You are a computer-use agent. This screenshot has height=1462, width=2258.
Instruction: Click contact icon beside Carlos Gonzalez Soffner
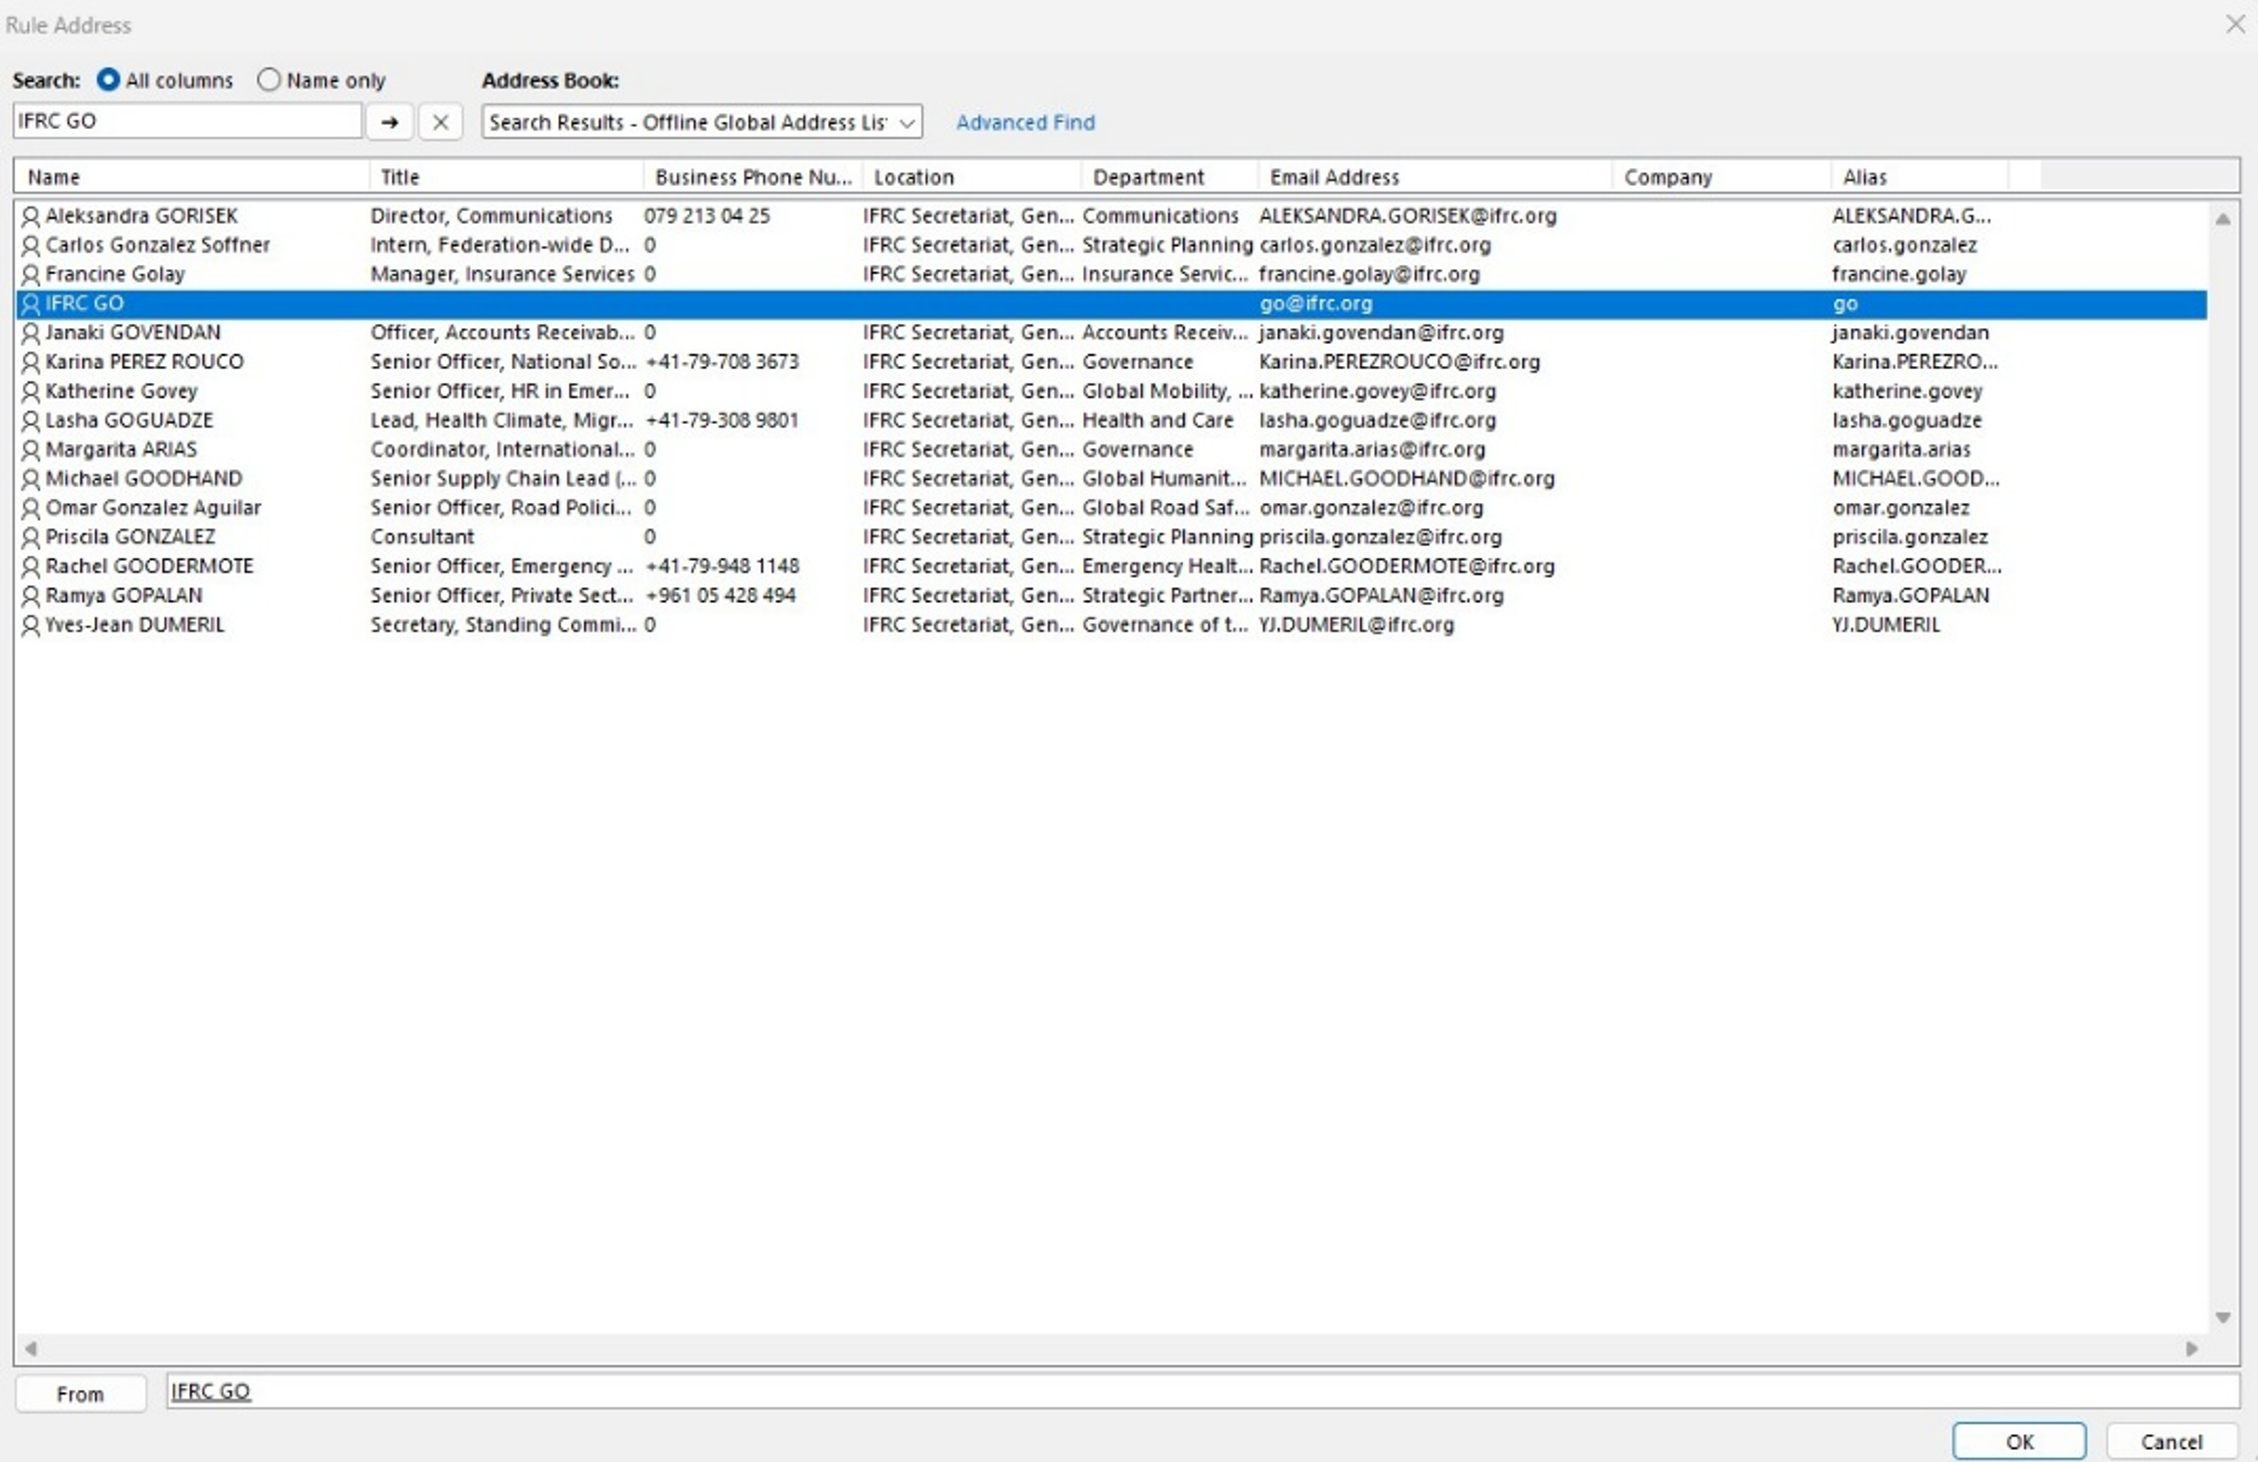coord(31,245)
